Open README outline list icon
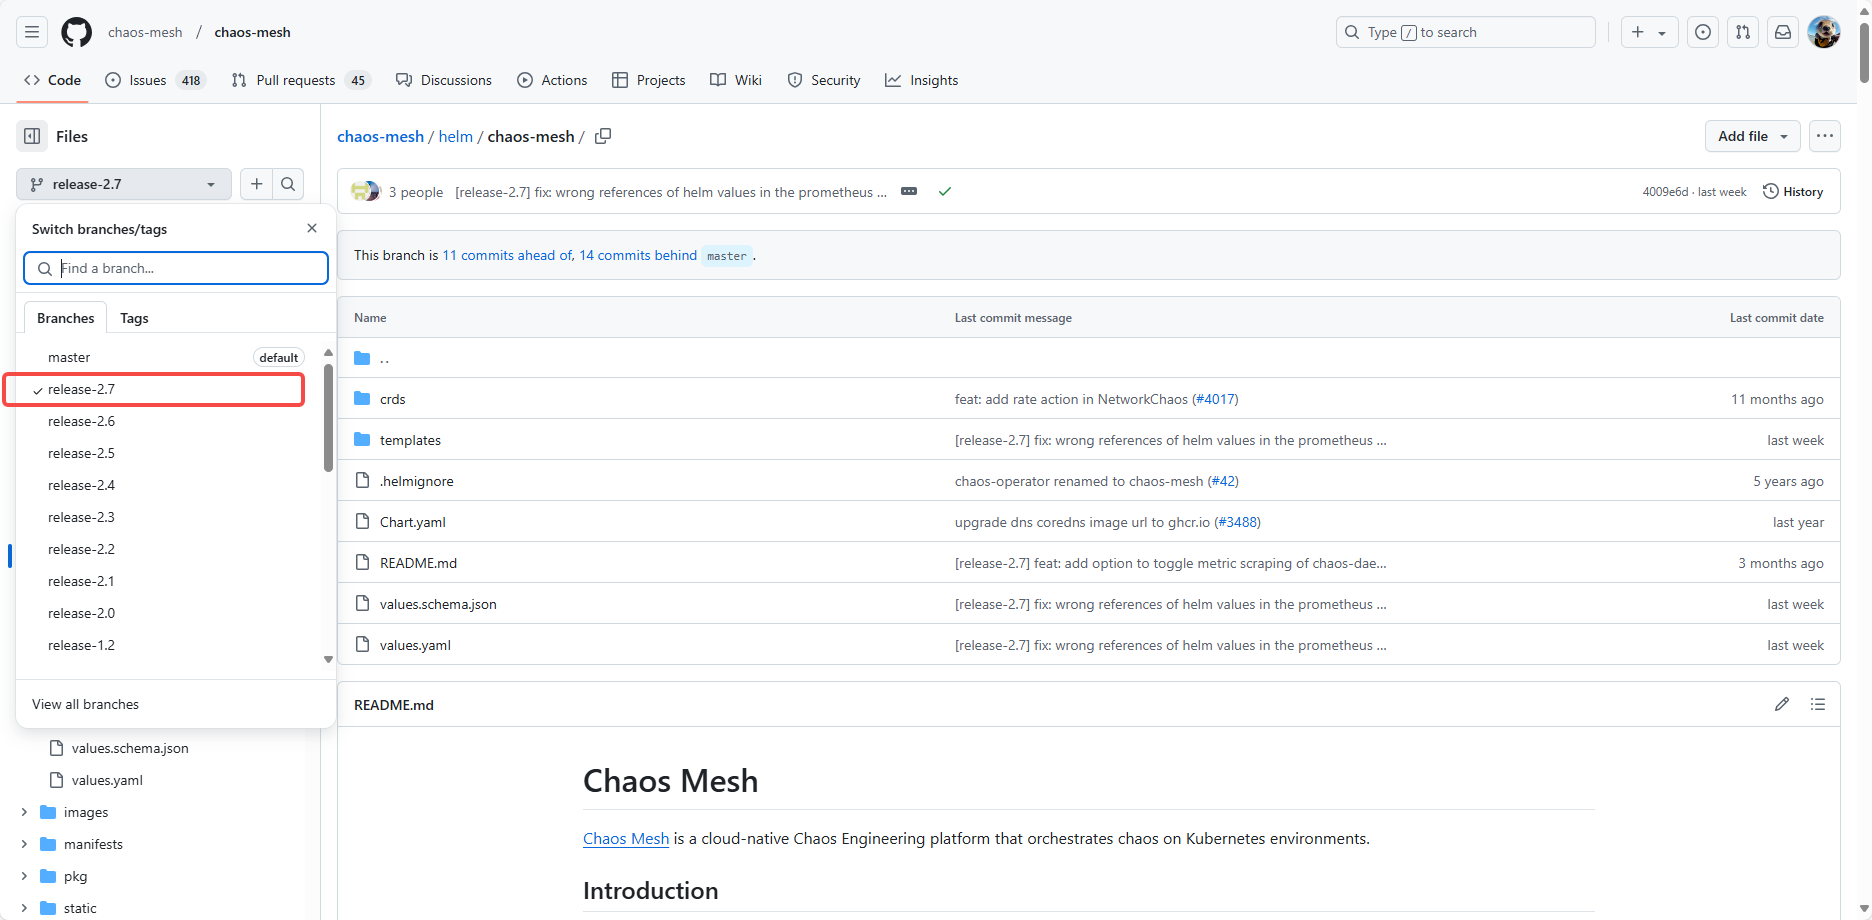This screenshot has height=920, width=1872. pos(1818,704)
